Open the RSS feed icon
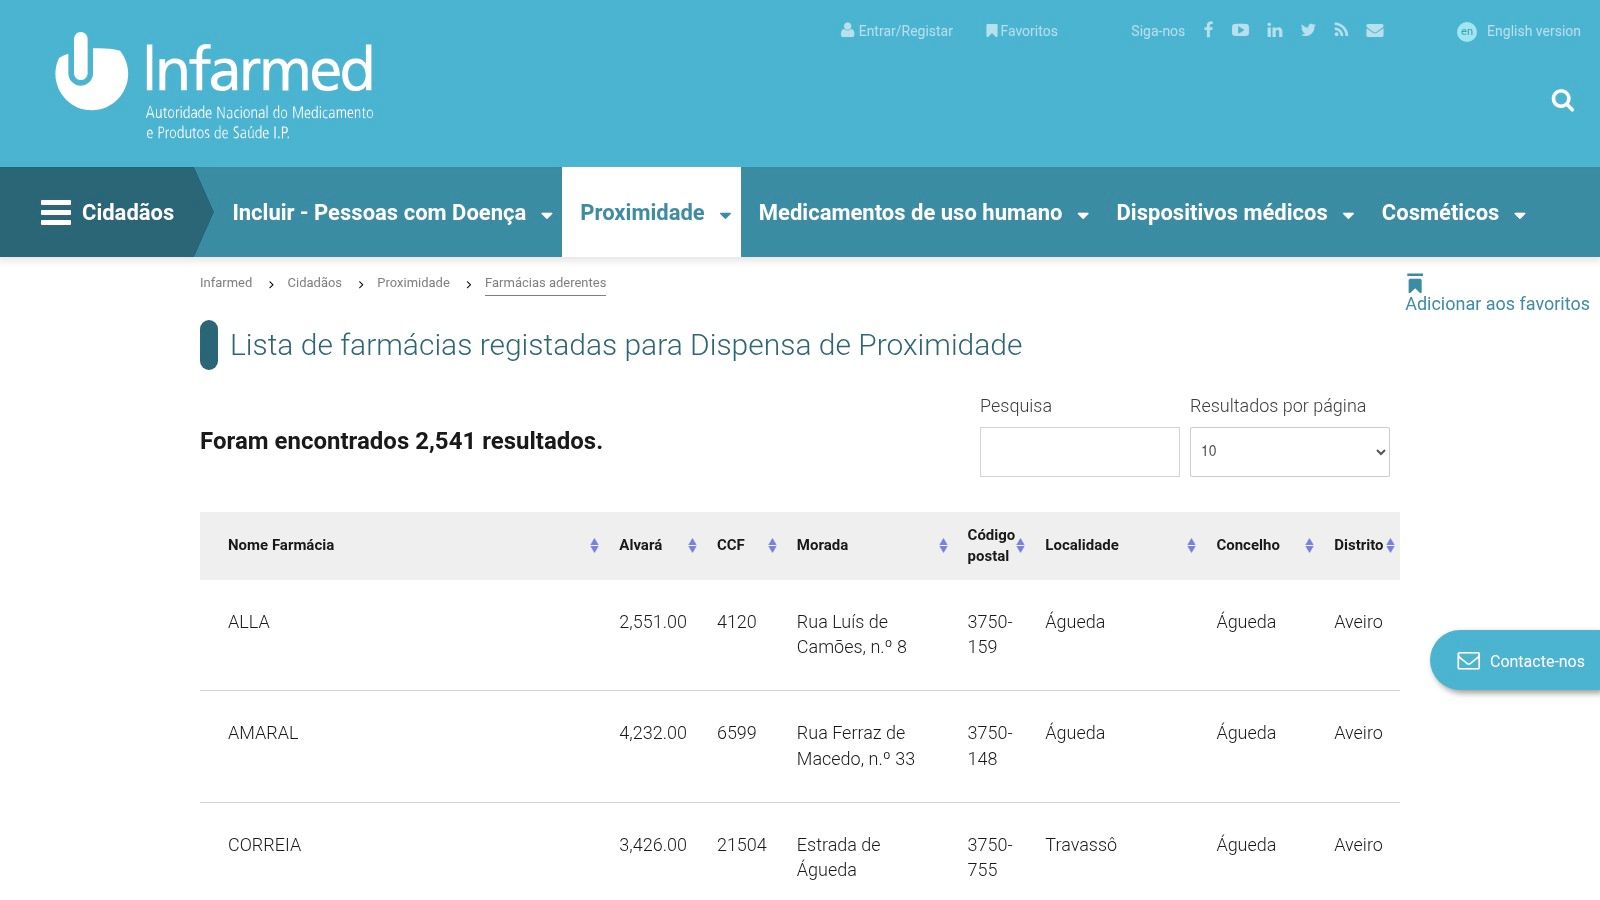Viewport: 1600px width, 900px height. [x=1341, y=30]
